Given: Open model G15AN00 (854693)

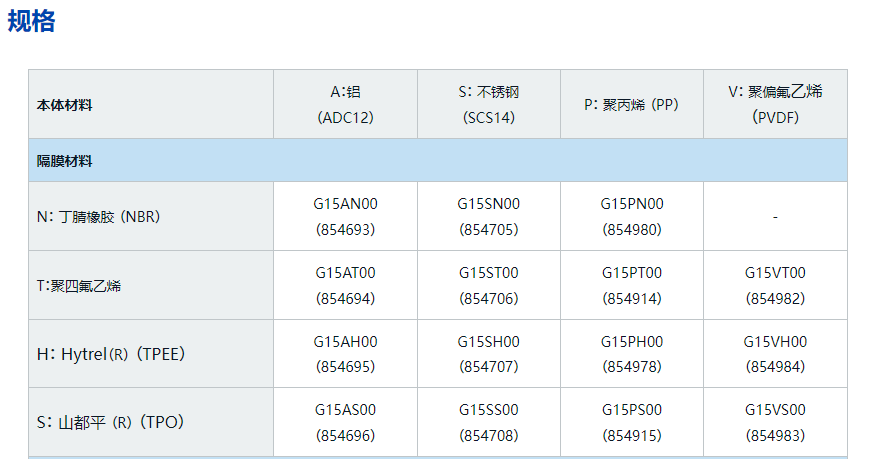Looking at the screenshot, I should (x=345, y=216).
